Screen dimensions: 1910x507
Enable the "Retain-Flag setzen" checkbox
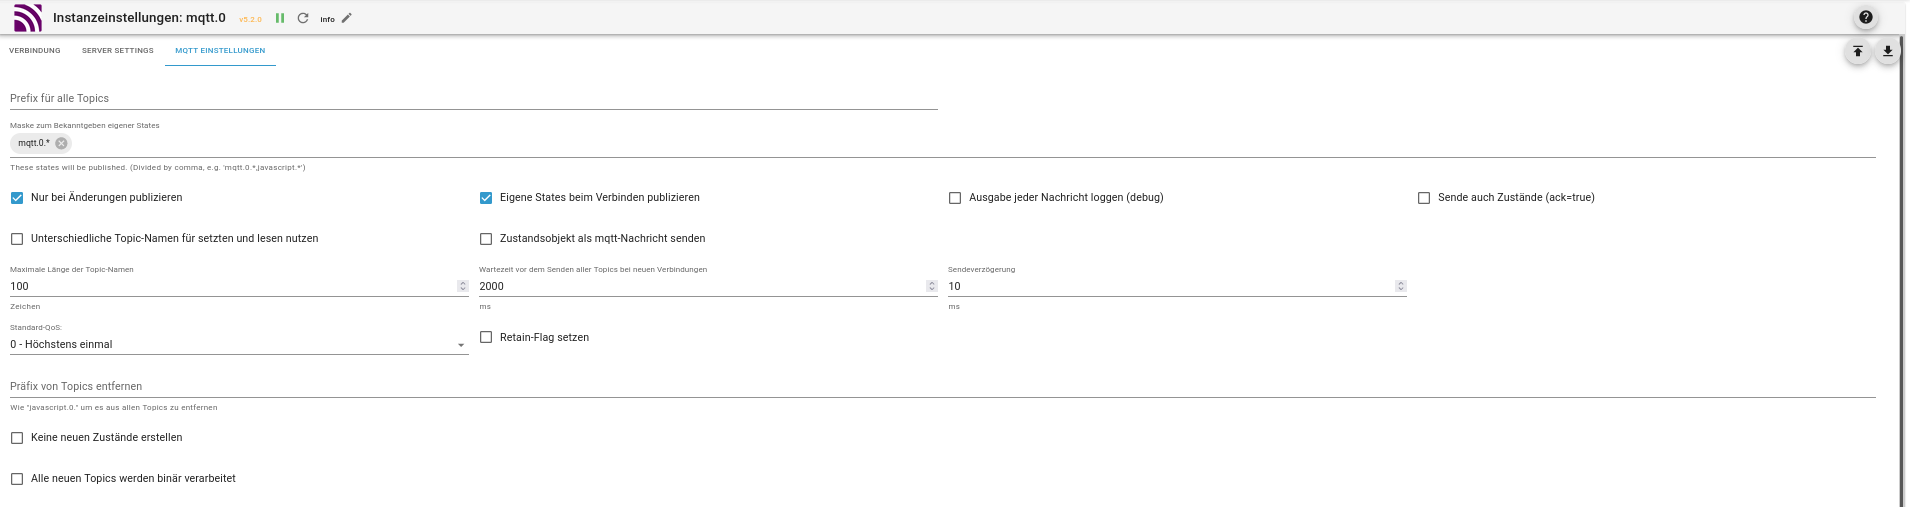pyautogui.click(x=486, y=338)
